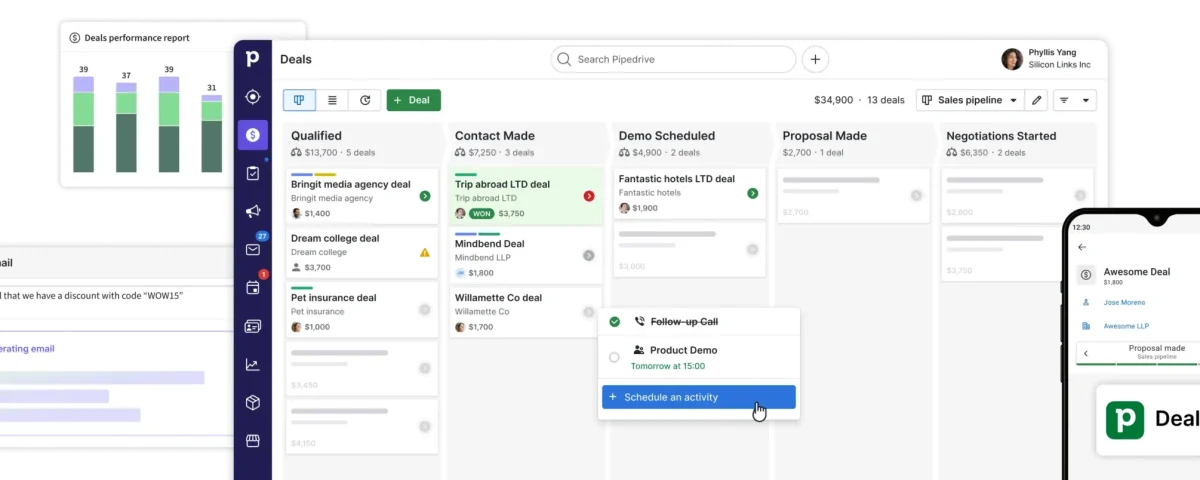Click the $2,700 placeholder card in Proposal Made
Image resolution: width=1200 pixels, height=480 pixels.
coord(853,196)
